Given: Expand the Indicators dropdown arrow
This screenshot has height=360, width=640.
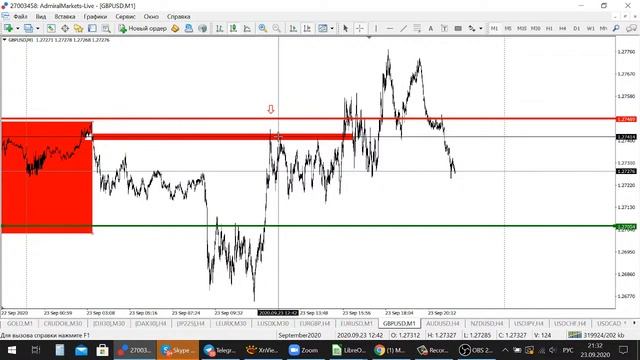Looking at the screenshot, I should [x=332, y=29].
